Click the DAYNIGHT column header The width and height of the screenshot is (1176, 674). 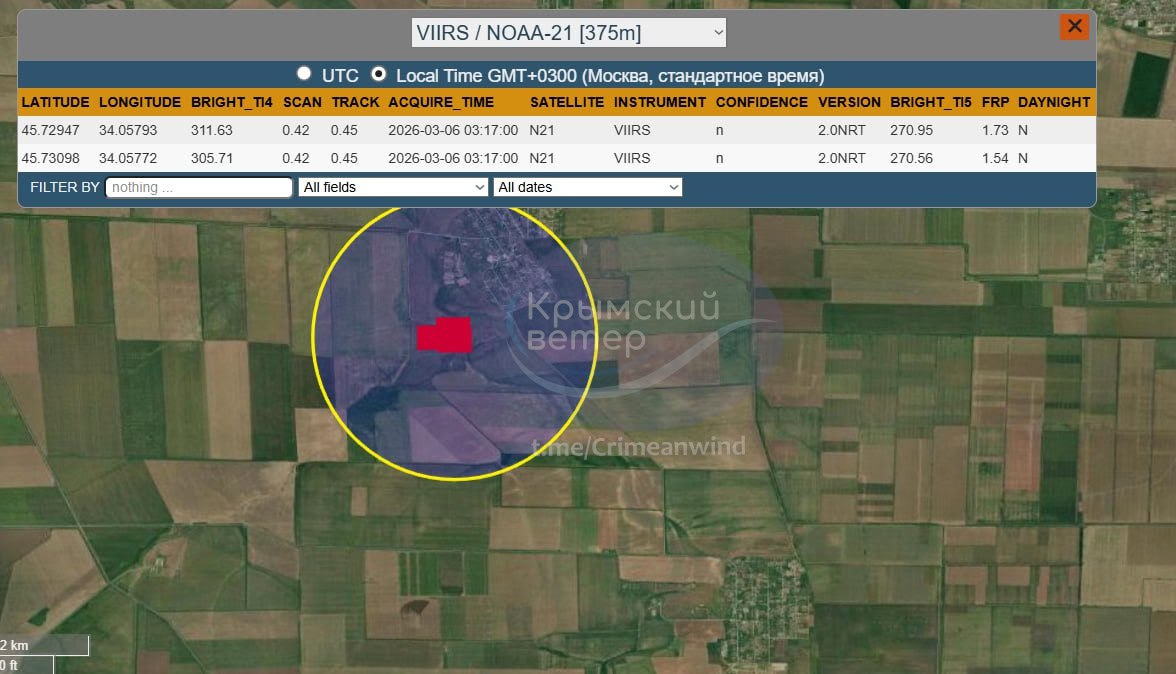tap(1054, 102)
